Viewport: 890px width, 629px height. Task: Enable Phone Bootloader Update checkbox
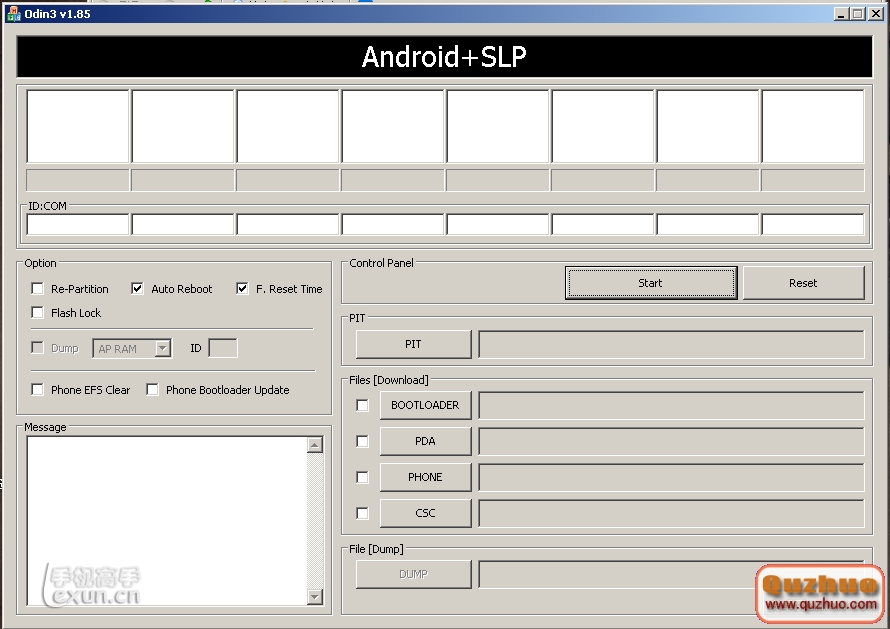pos(153,390)
